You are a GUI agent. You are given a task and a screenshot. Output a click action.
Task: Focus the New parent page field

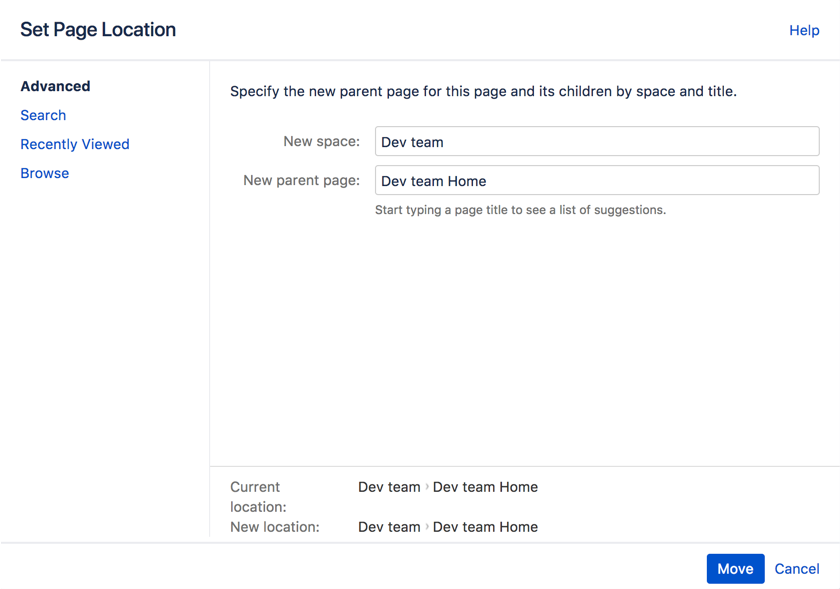click(x=596, y=181)
